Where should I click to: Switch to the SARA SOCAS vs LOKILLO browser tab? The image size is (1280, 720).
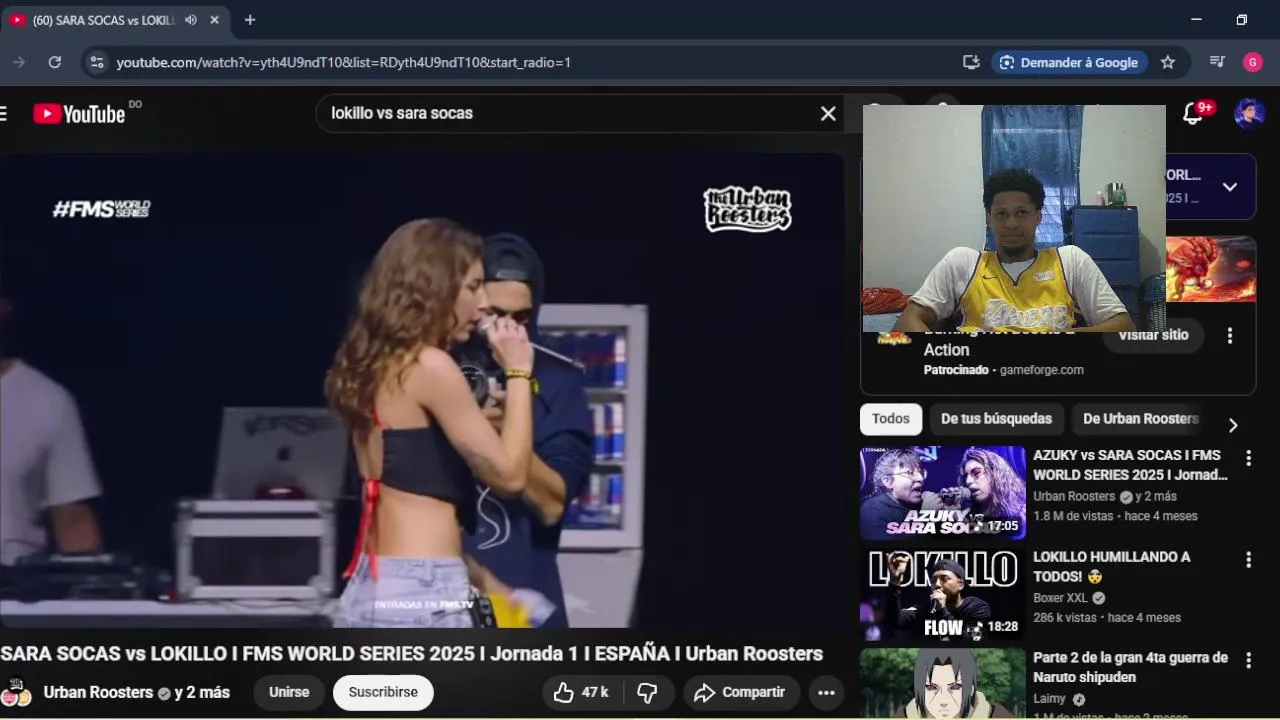coord(104,20)
